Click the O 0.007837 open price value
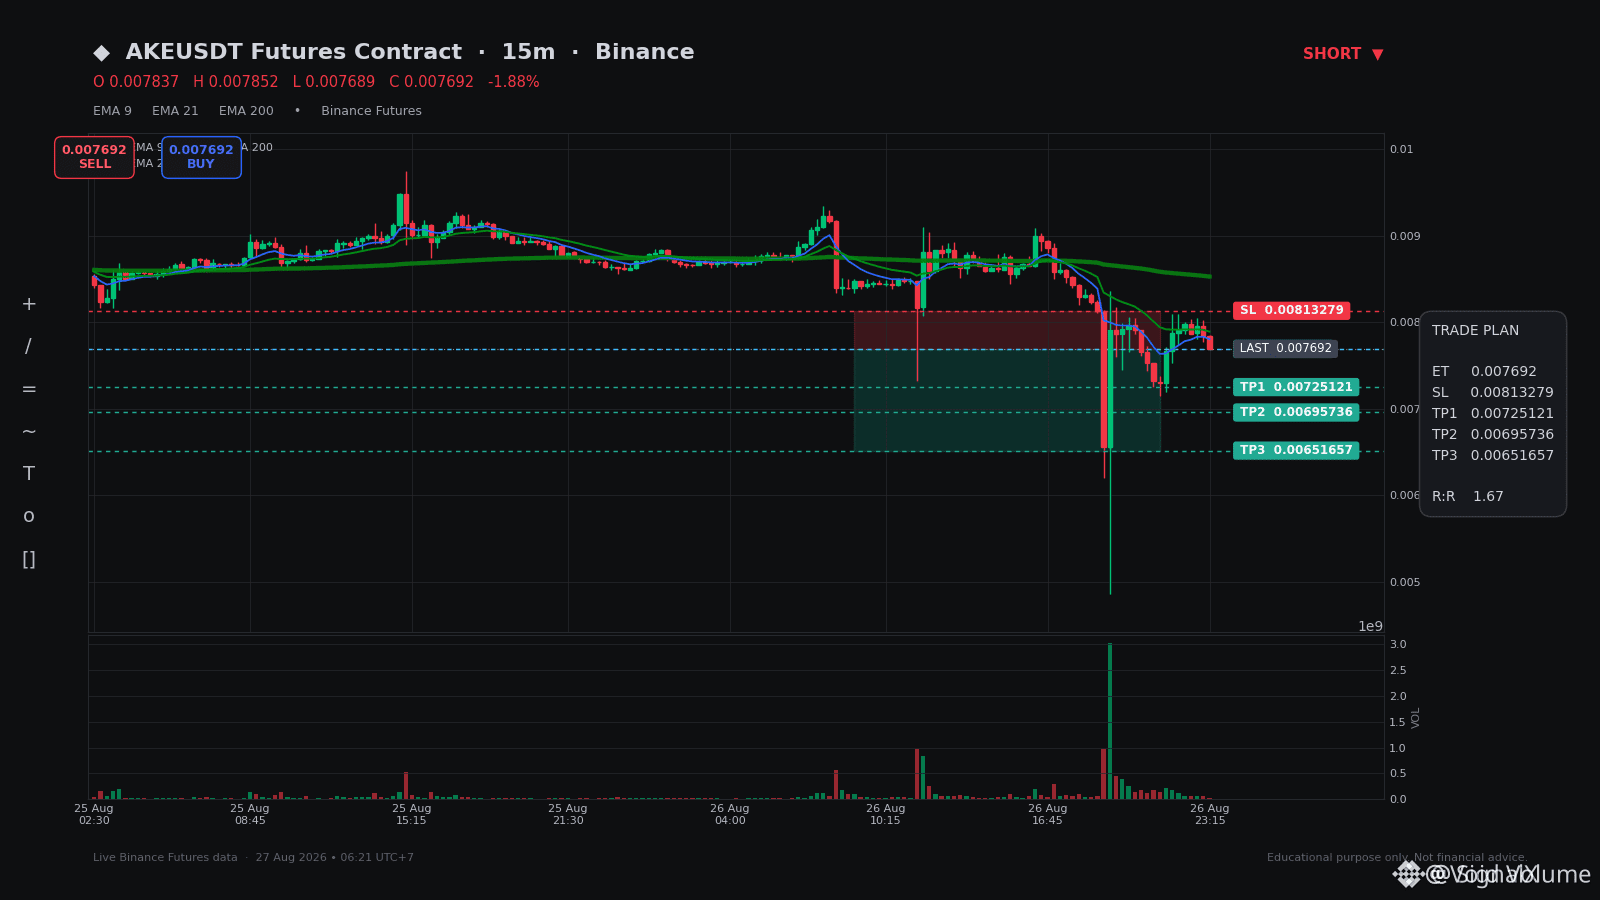 tap(136, 82)
